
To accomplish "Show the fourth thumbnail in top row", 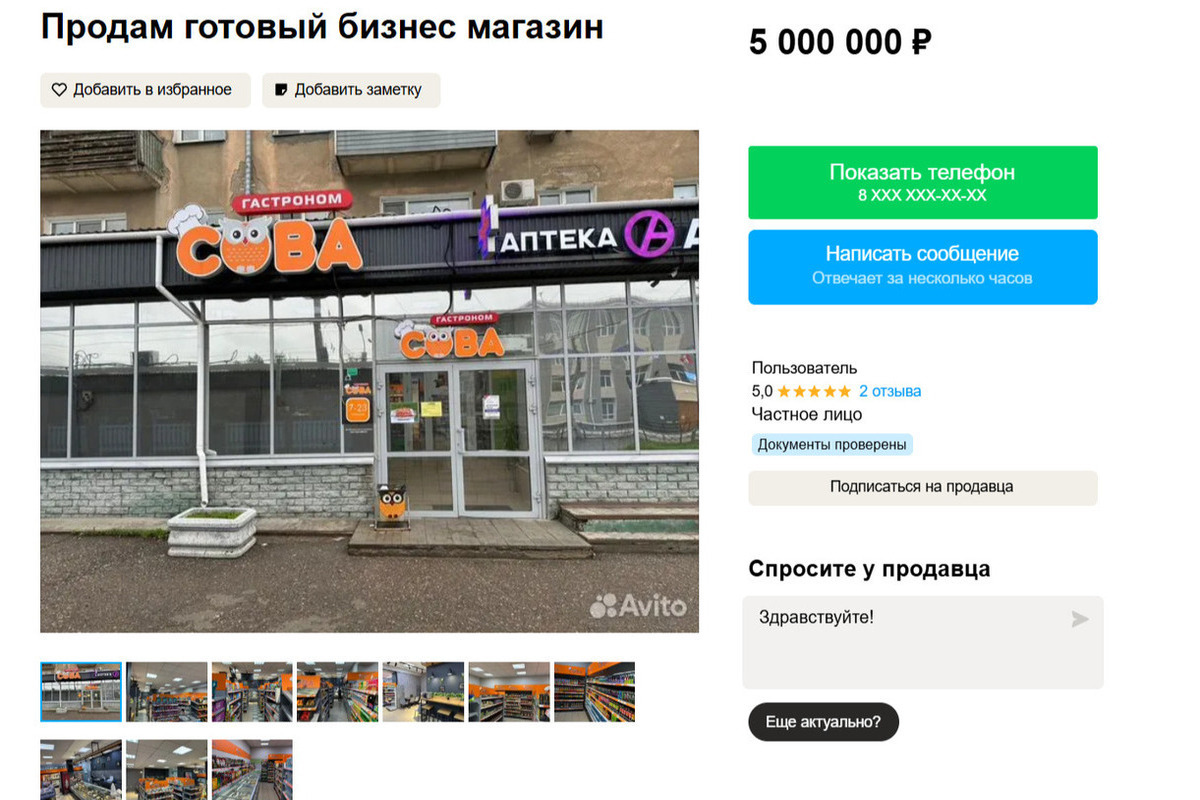I will pyautogui.click(x=338, y=692).
